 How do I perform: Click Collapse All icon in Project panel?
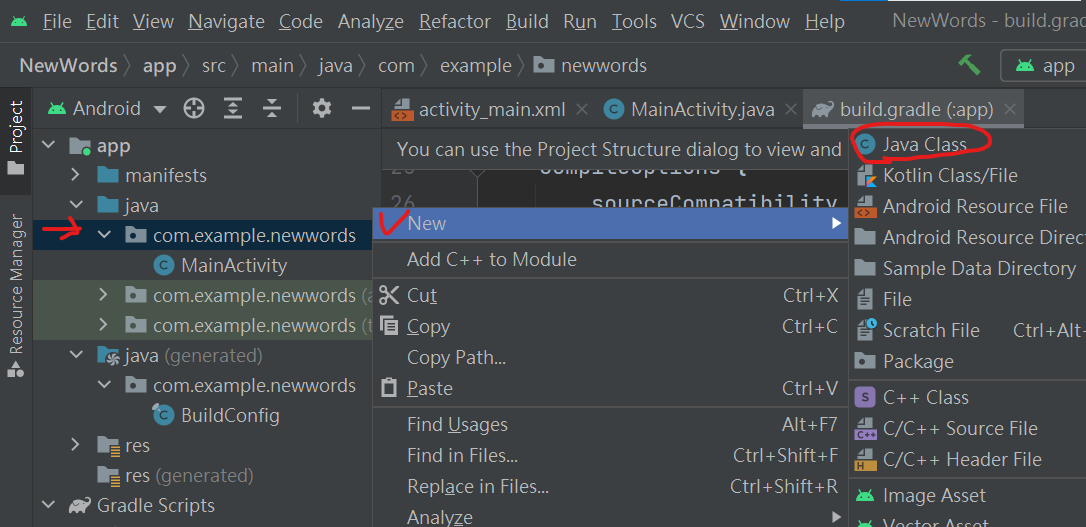click(x=272, y=109)
